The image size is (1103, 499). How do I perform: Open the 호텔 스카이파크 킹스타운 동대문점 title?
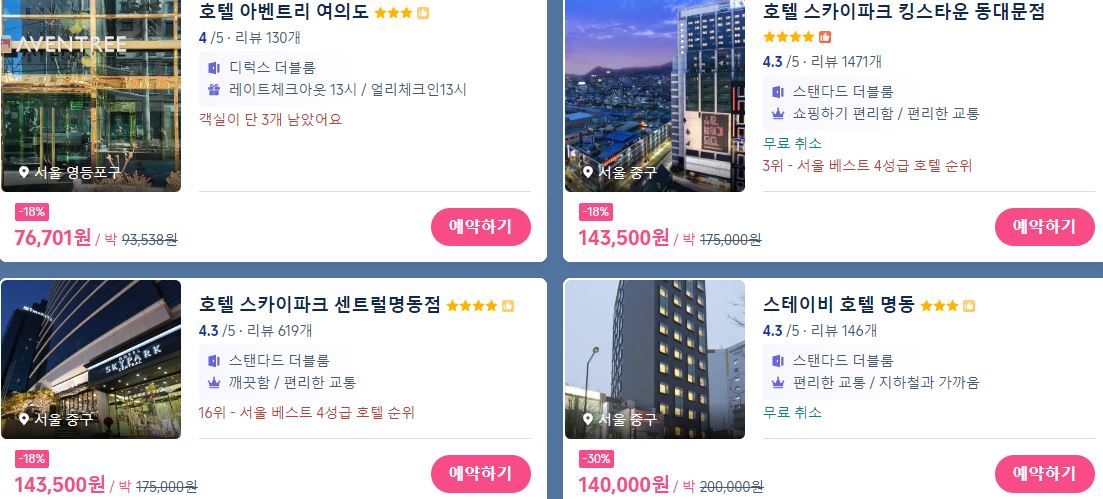pos(904,12)
